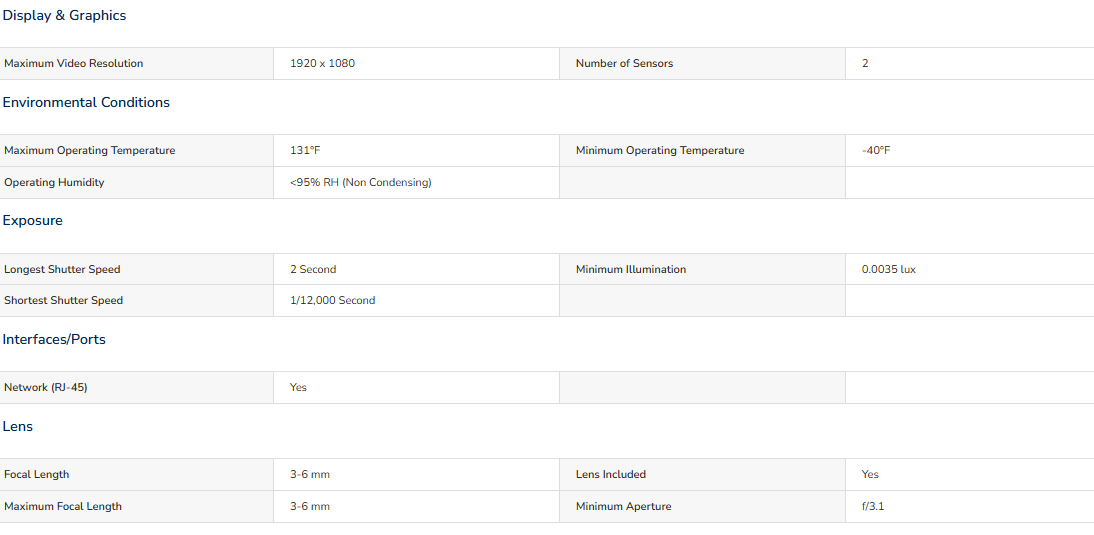
Task: Click the Interfaces/Ports section heading
Action: [54, 340]
